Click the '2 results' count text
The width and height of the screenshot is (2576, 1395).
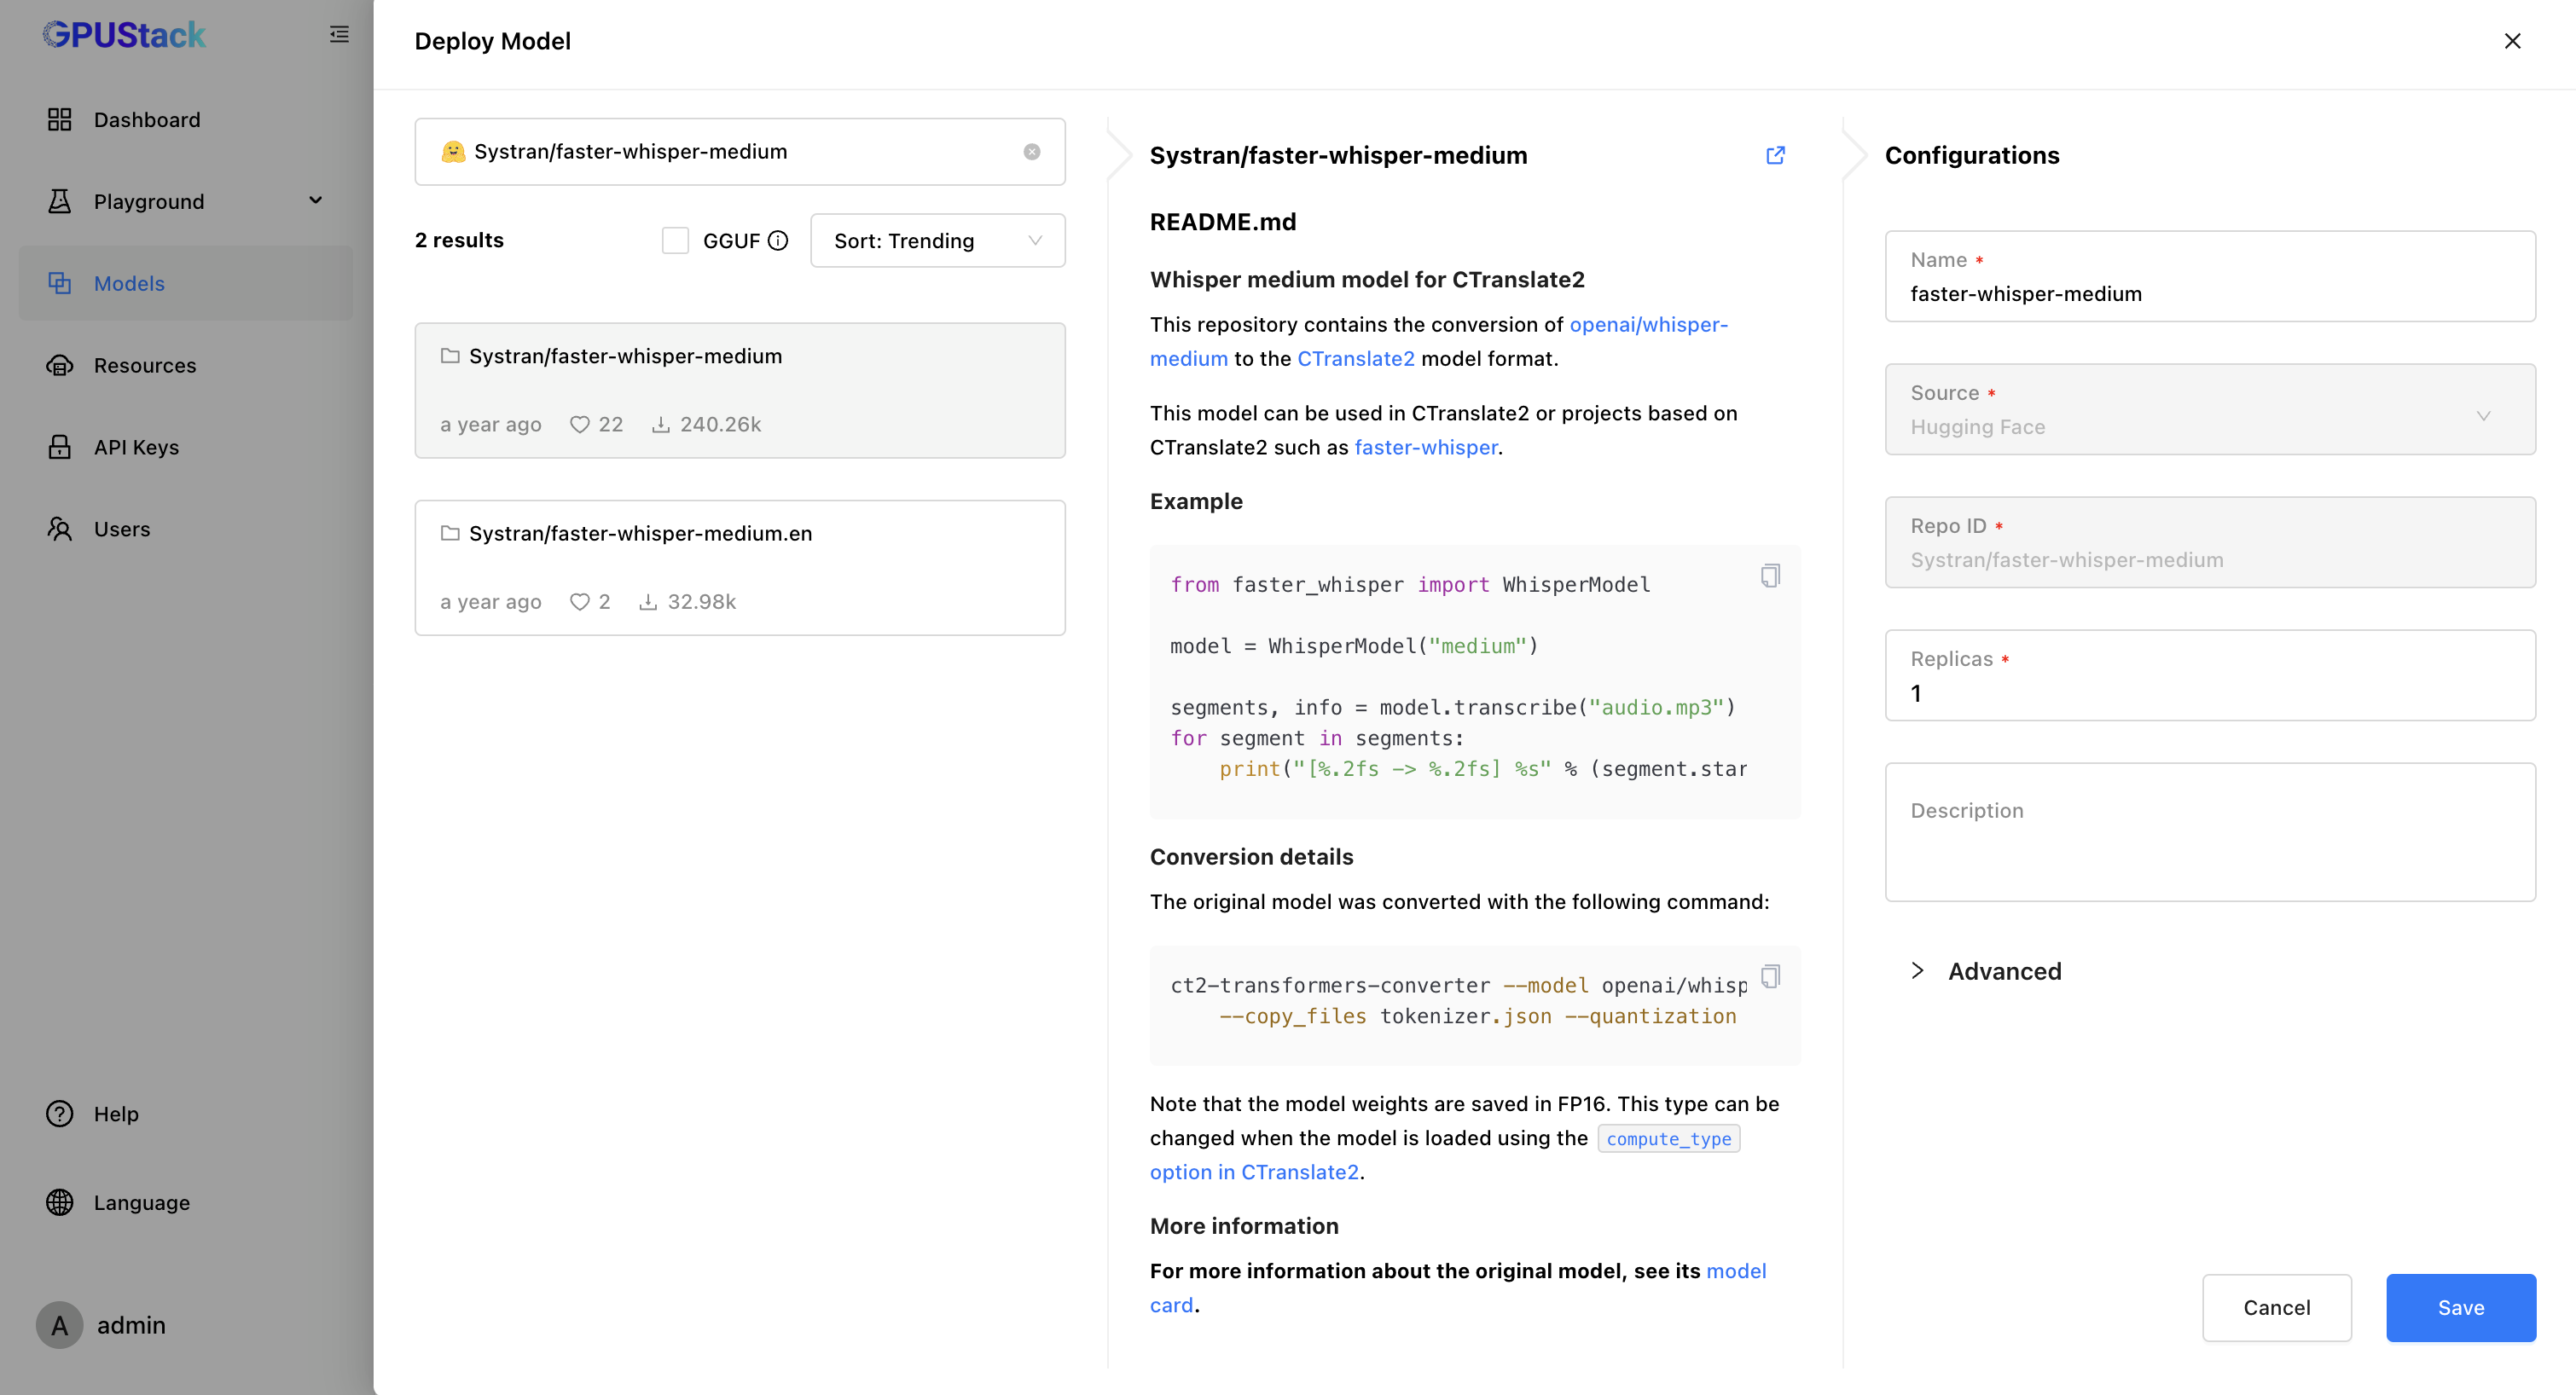[459, 241]
